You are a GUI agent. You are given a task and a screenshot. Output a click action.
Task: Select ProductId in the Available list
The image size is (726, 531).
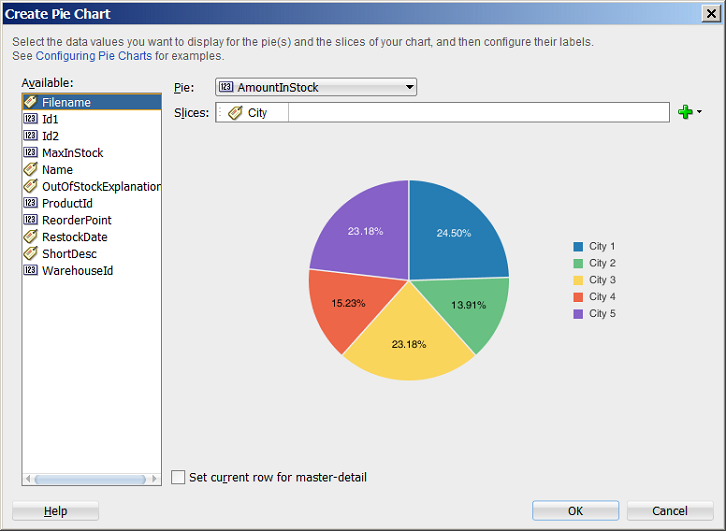point(92,203)
